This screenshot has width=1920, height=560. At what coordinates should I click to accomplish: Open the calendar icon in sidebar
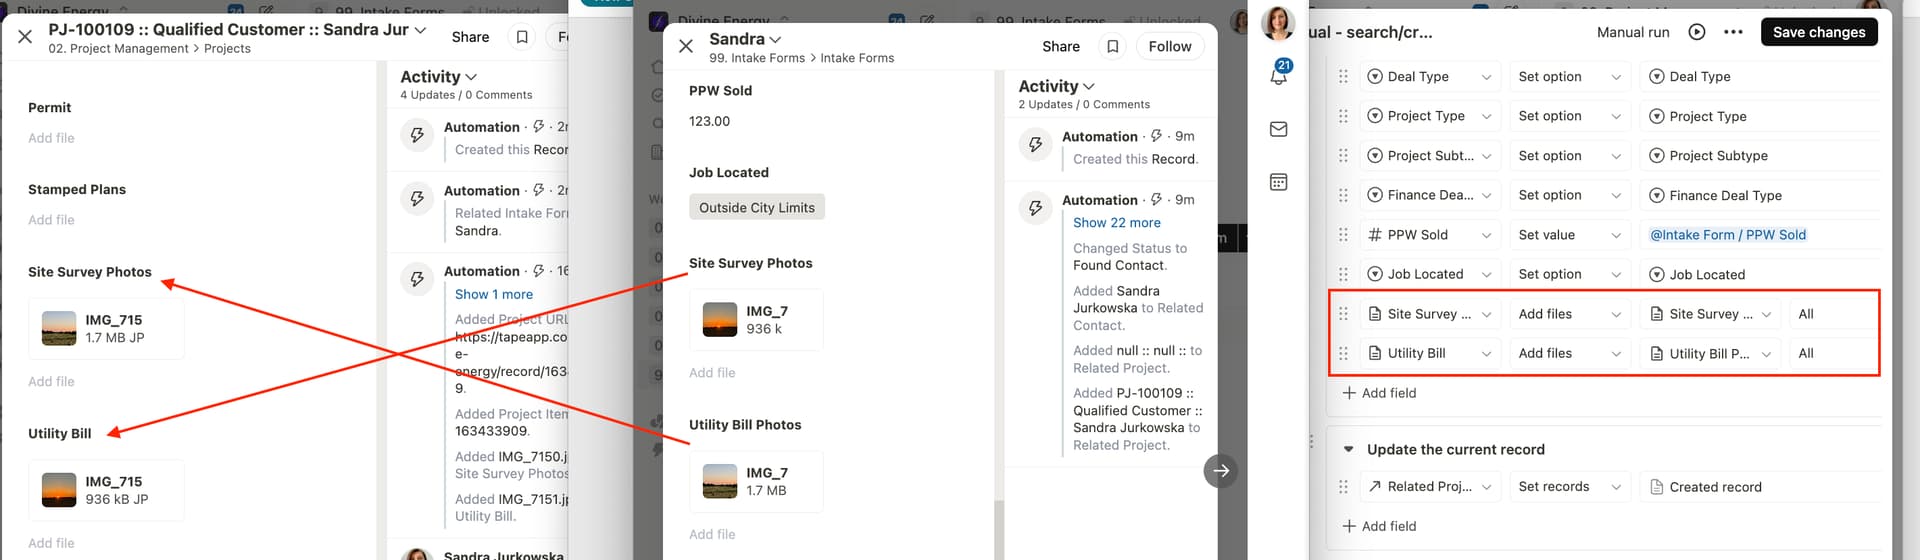click(1278, 182)
